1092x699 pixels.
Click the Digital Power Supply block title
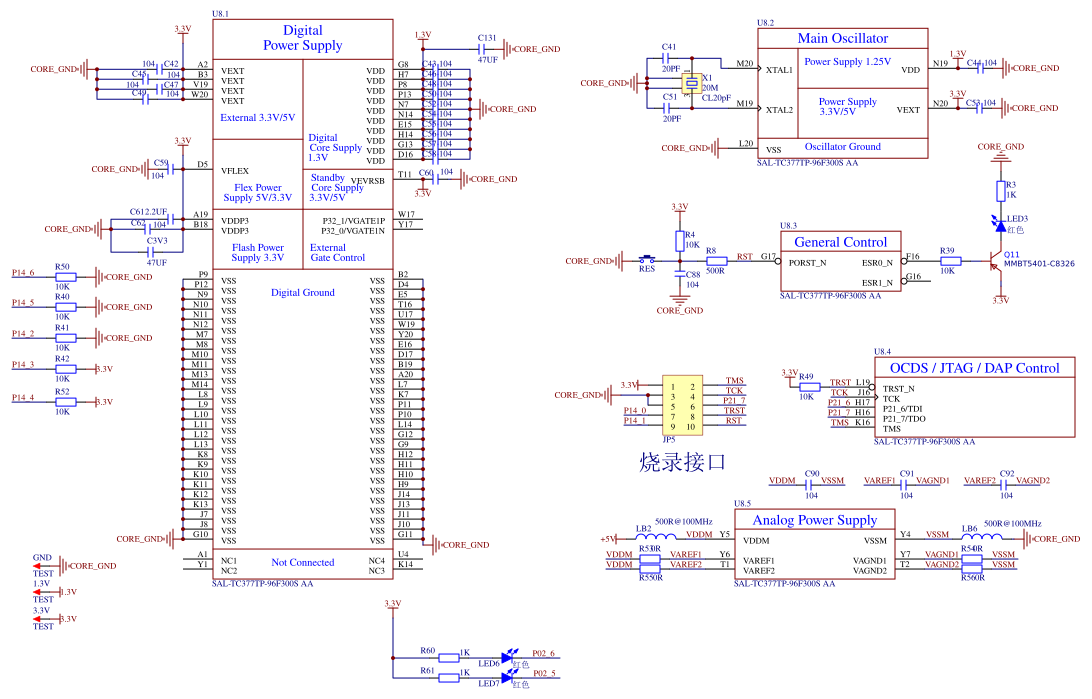[x=302, y=38]
